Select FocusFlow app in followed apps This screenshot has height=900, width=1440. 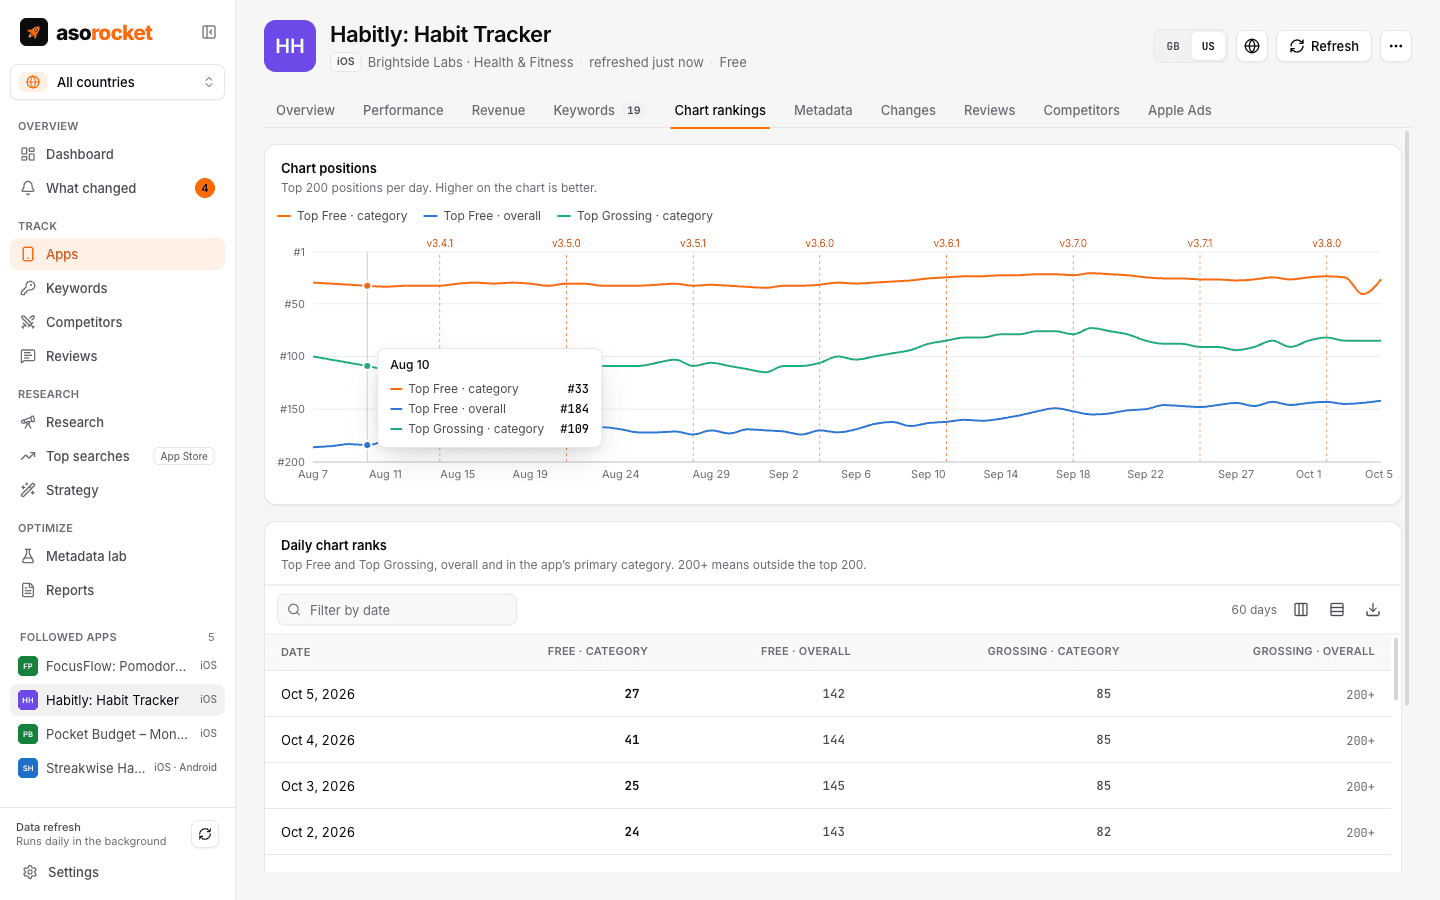click(x=117, y=666)
